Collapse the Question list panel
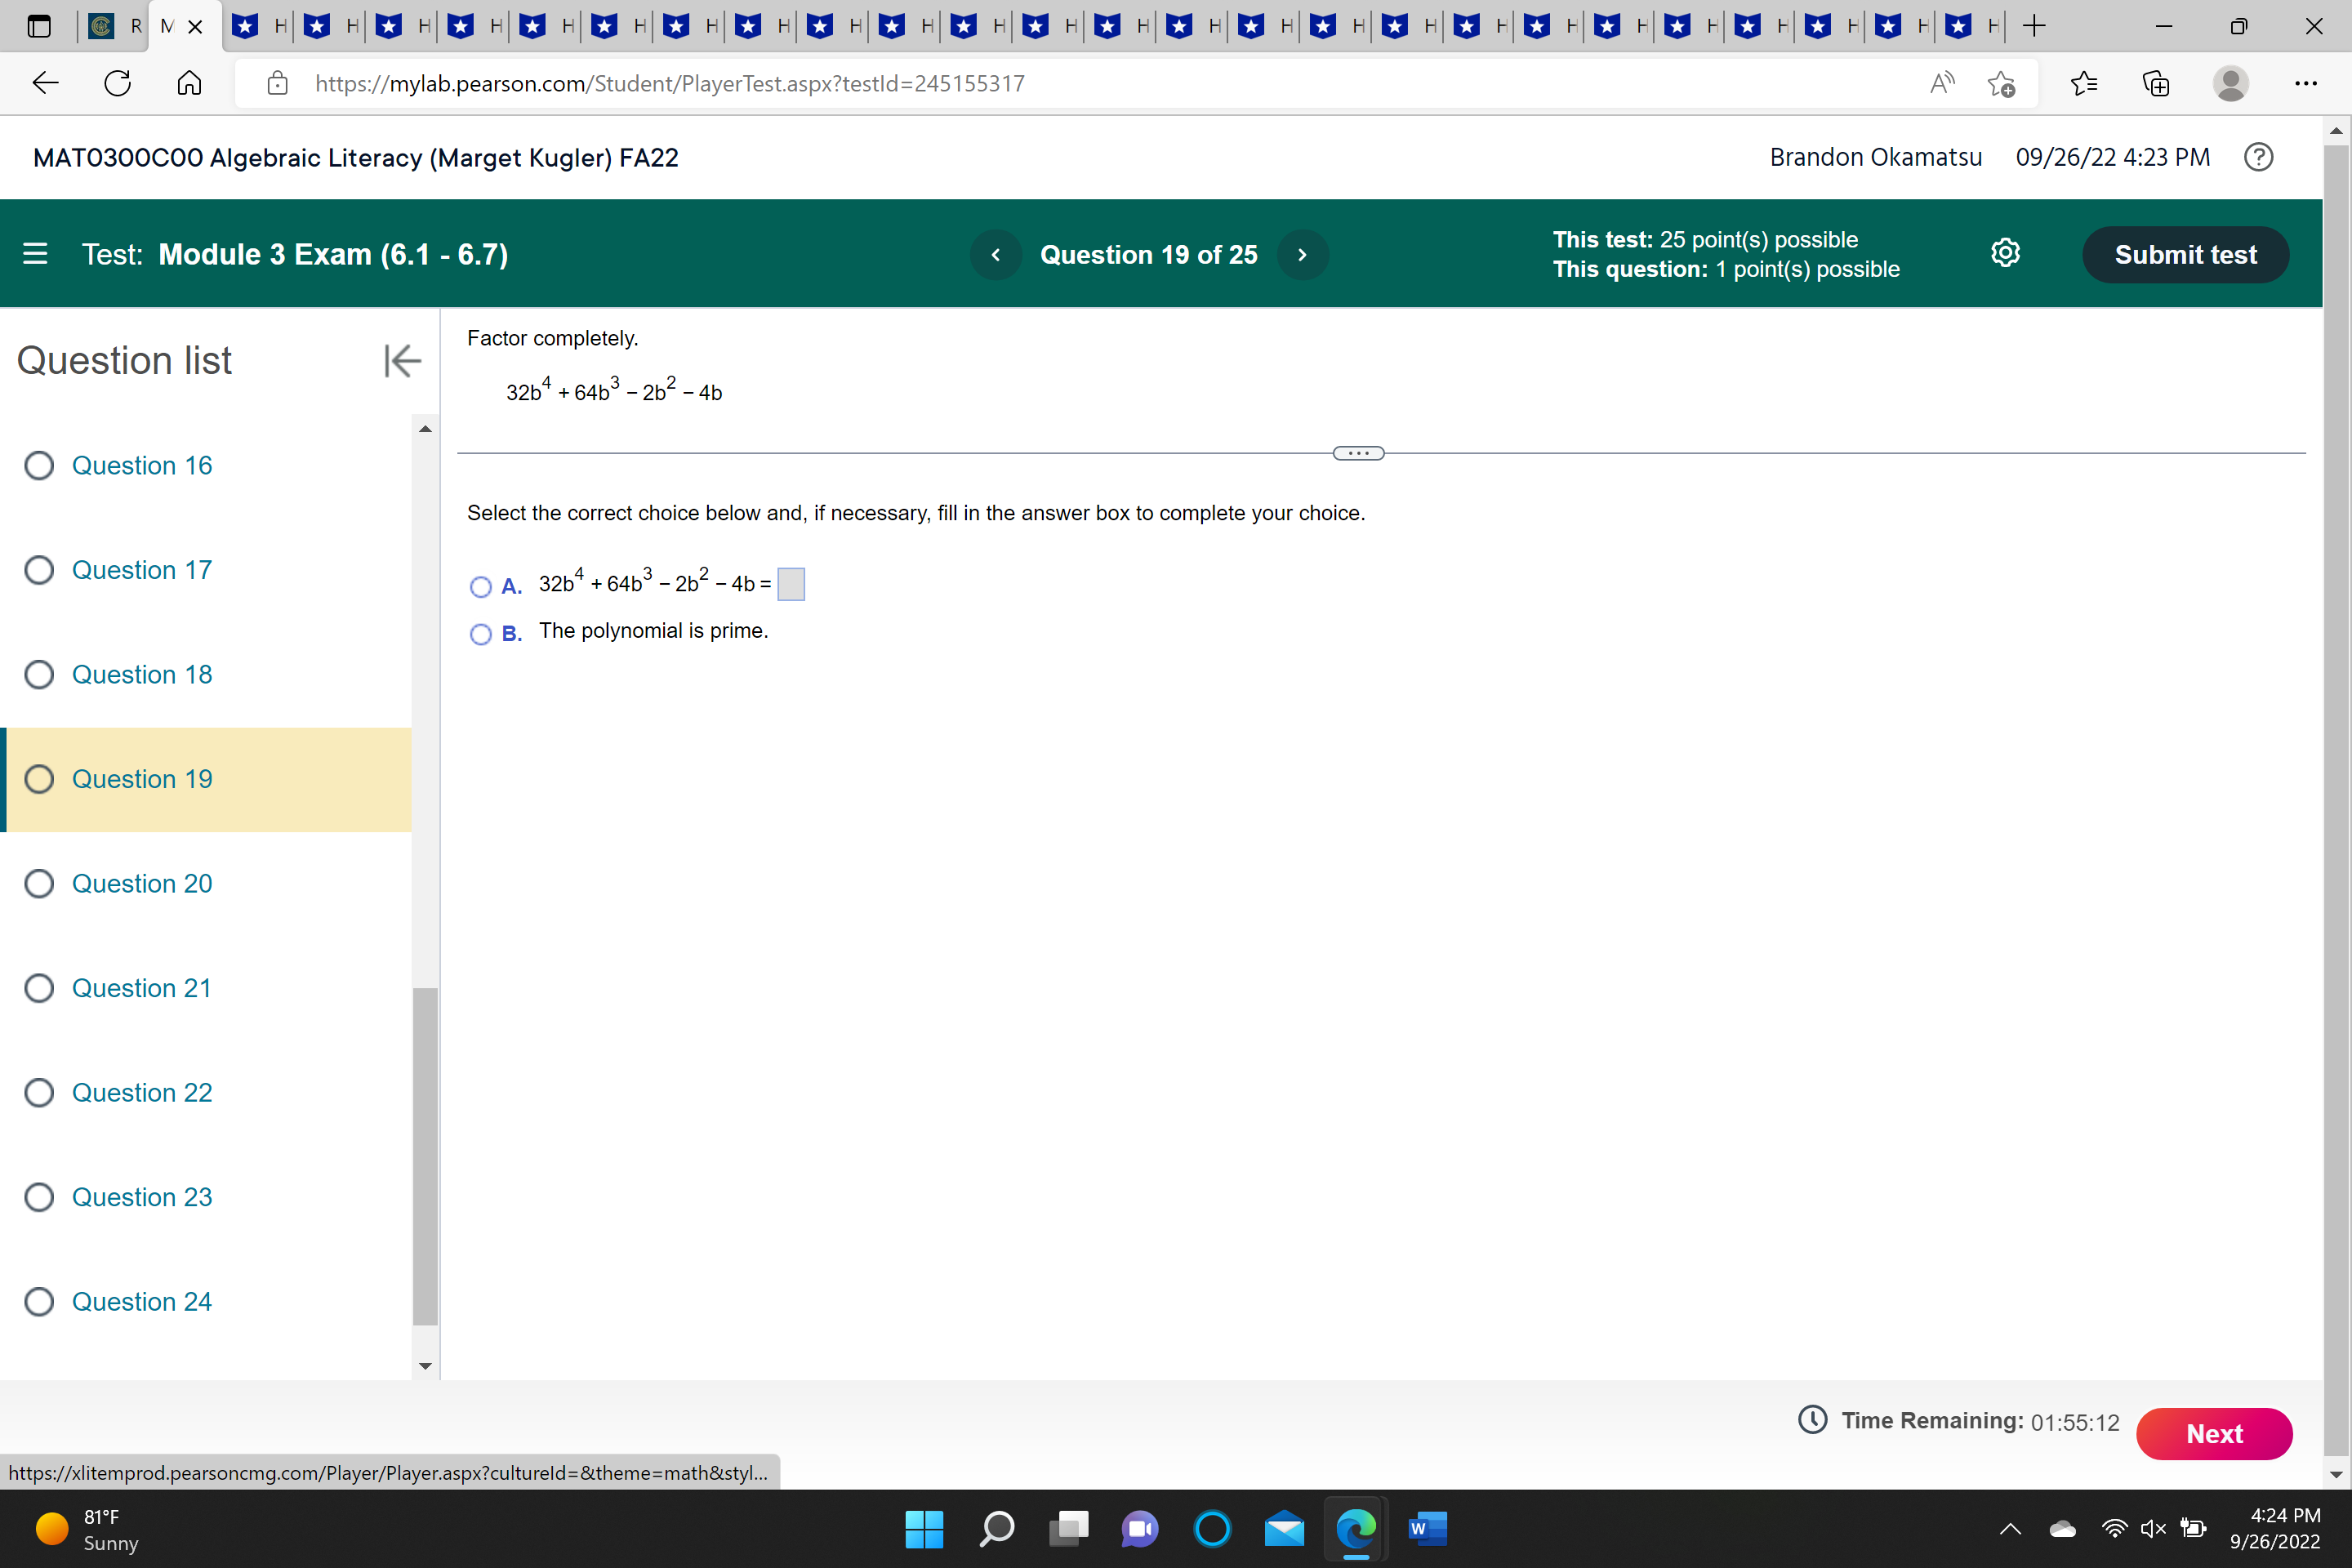Screen dimensions: 2352x1568 [402, 361]
